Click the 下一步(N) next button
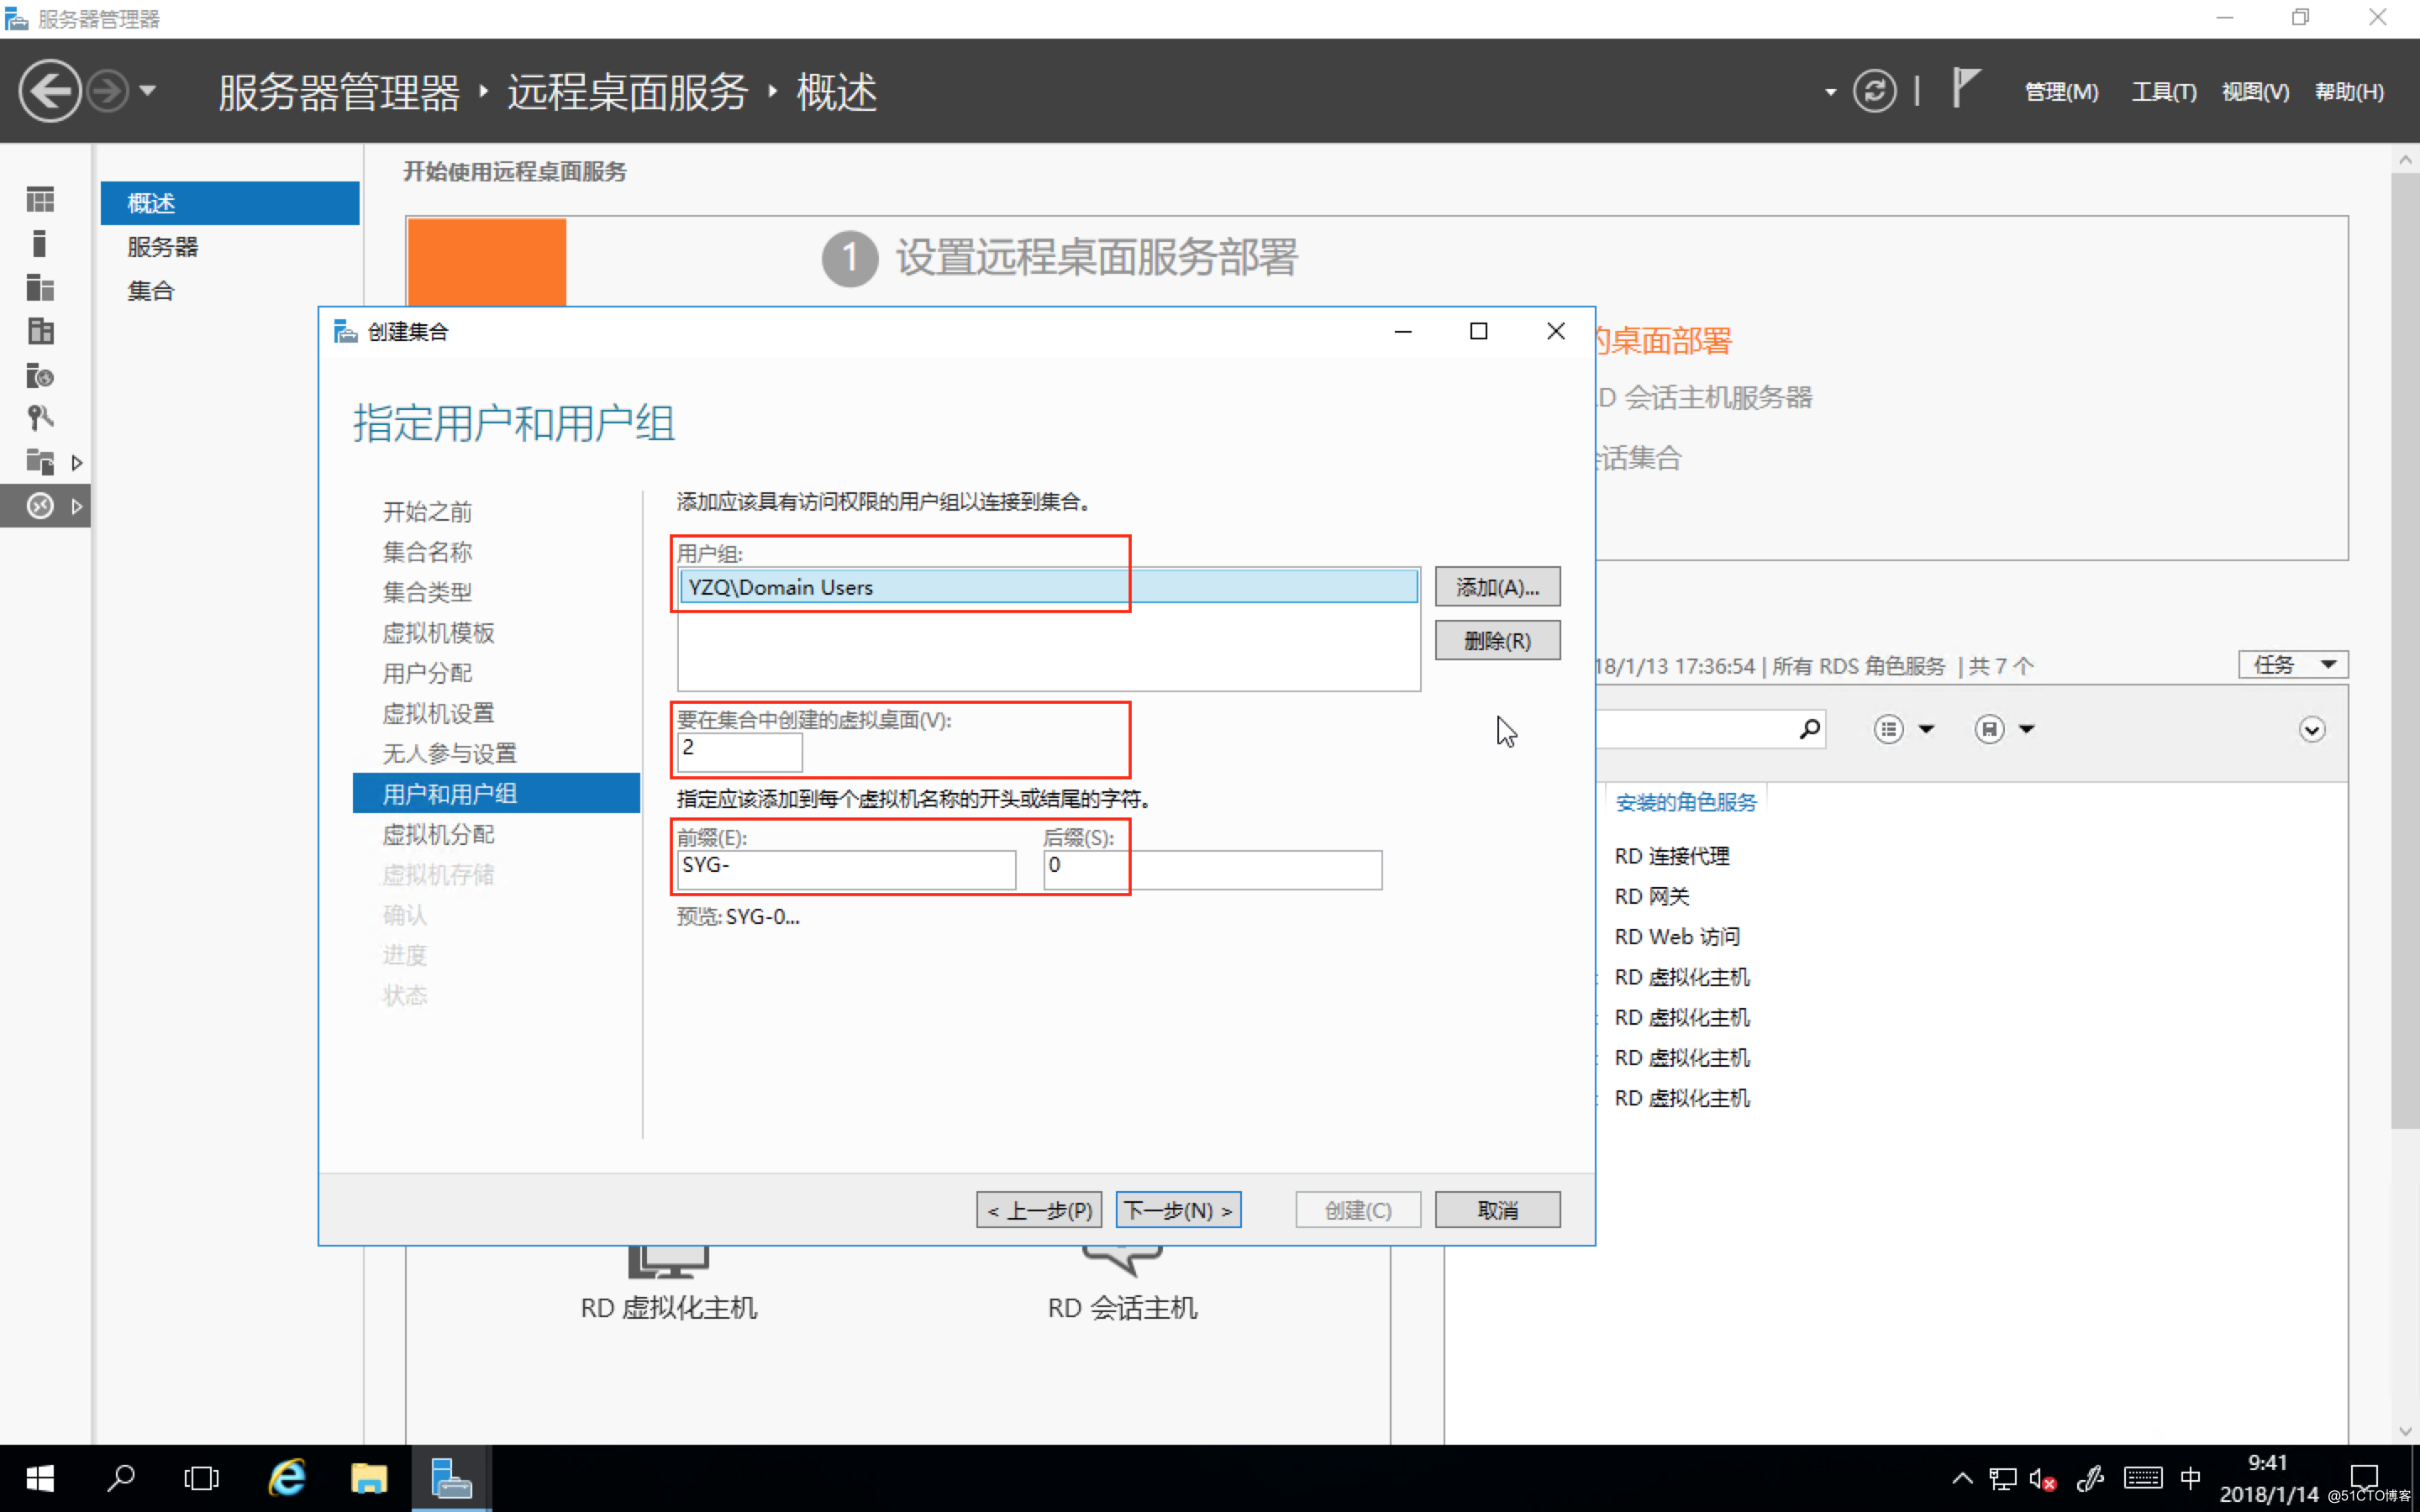Screen dimensions: 2420x1512 (x=1178, y=1210)
